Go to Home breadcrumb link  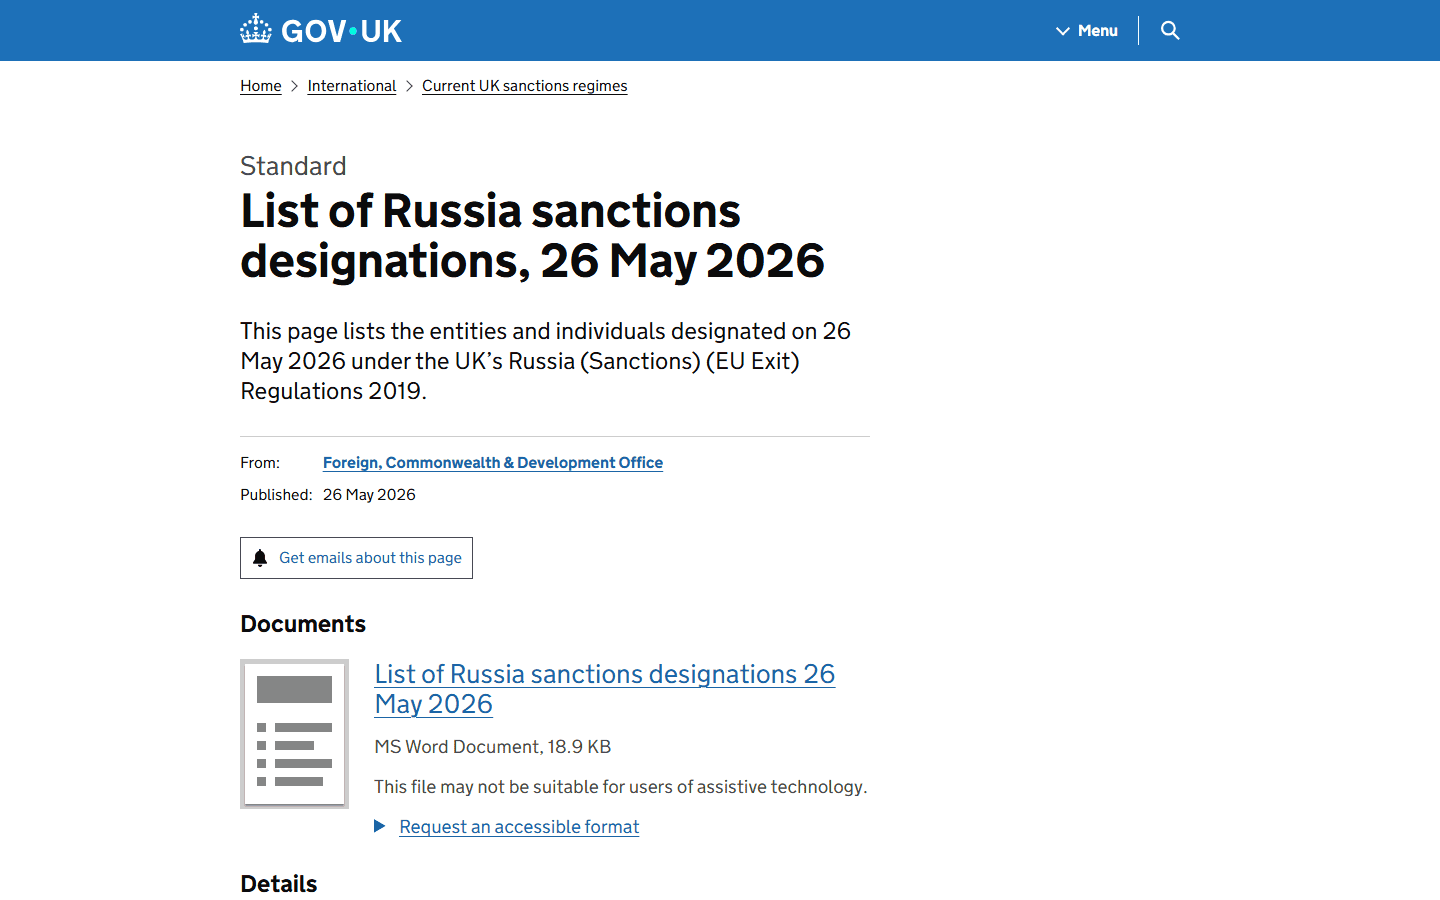pyautogui.click(x=261, y=86)
